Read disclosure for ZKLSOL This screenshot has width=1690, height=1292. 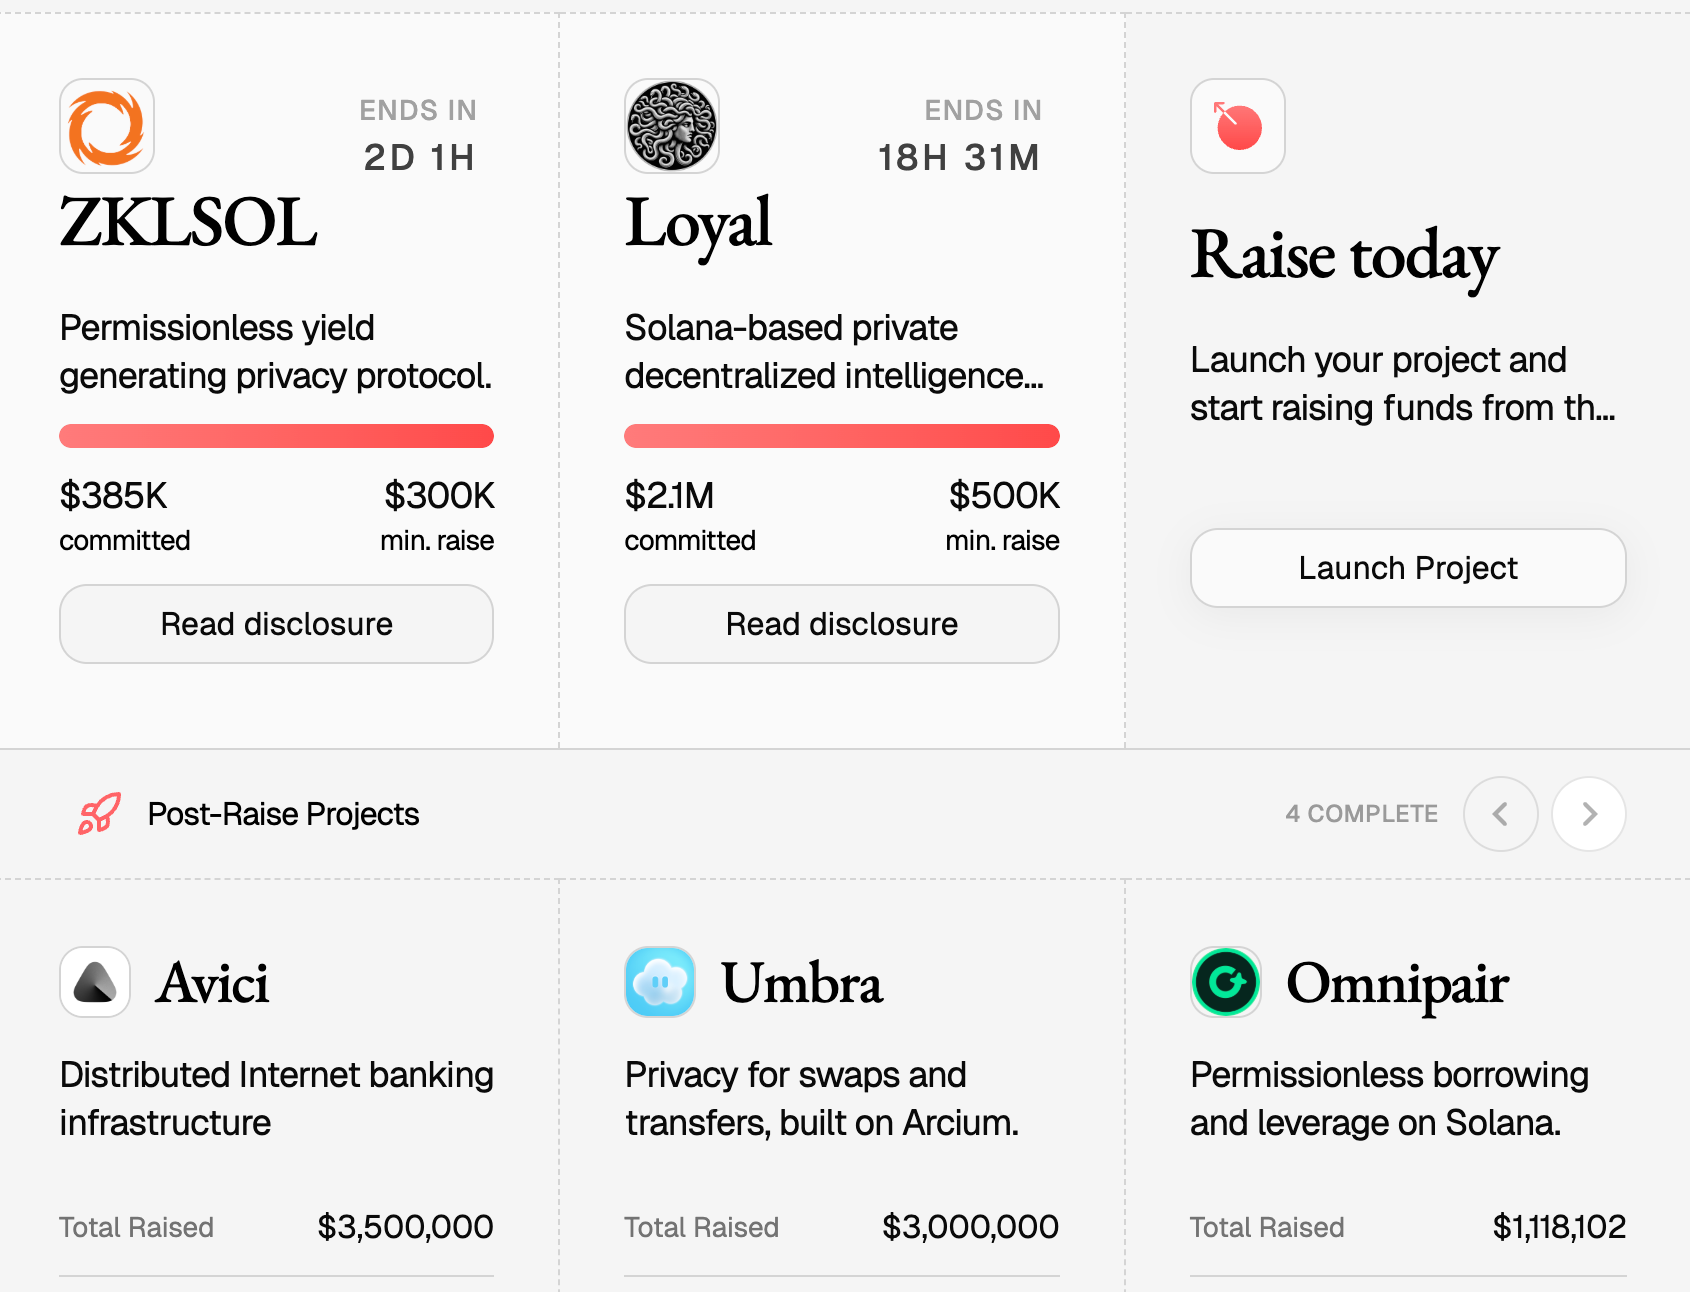(276, 624)
